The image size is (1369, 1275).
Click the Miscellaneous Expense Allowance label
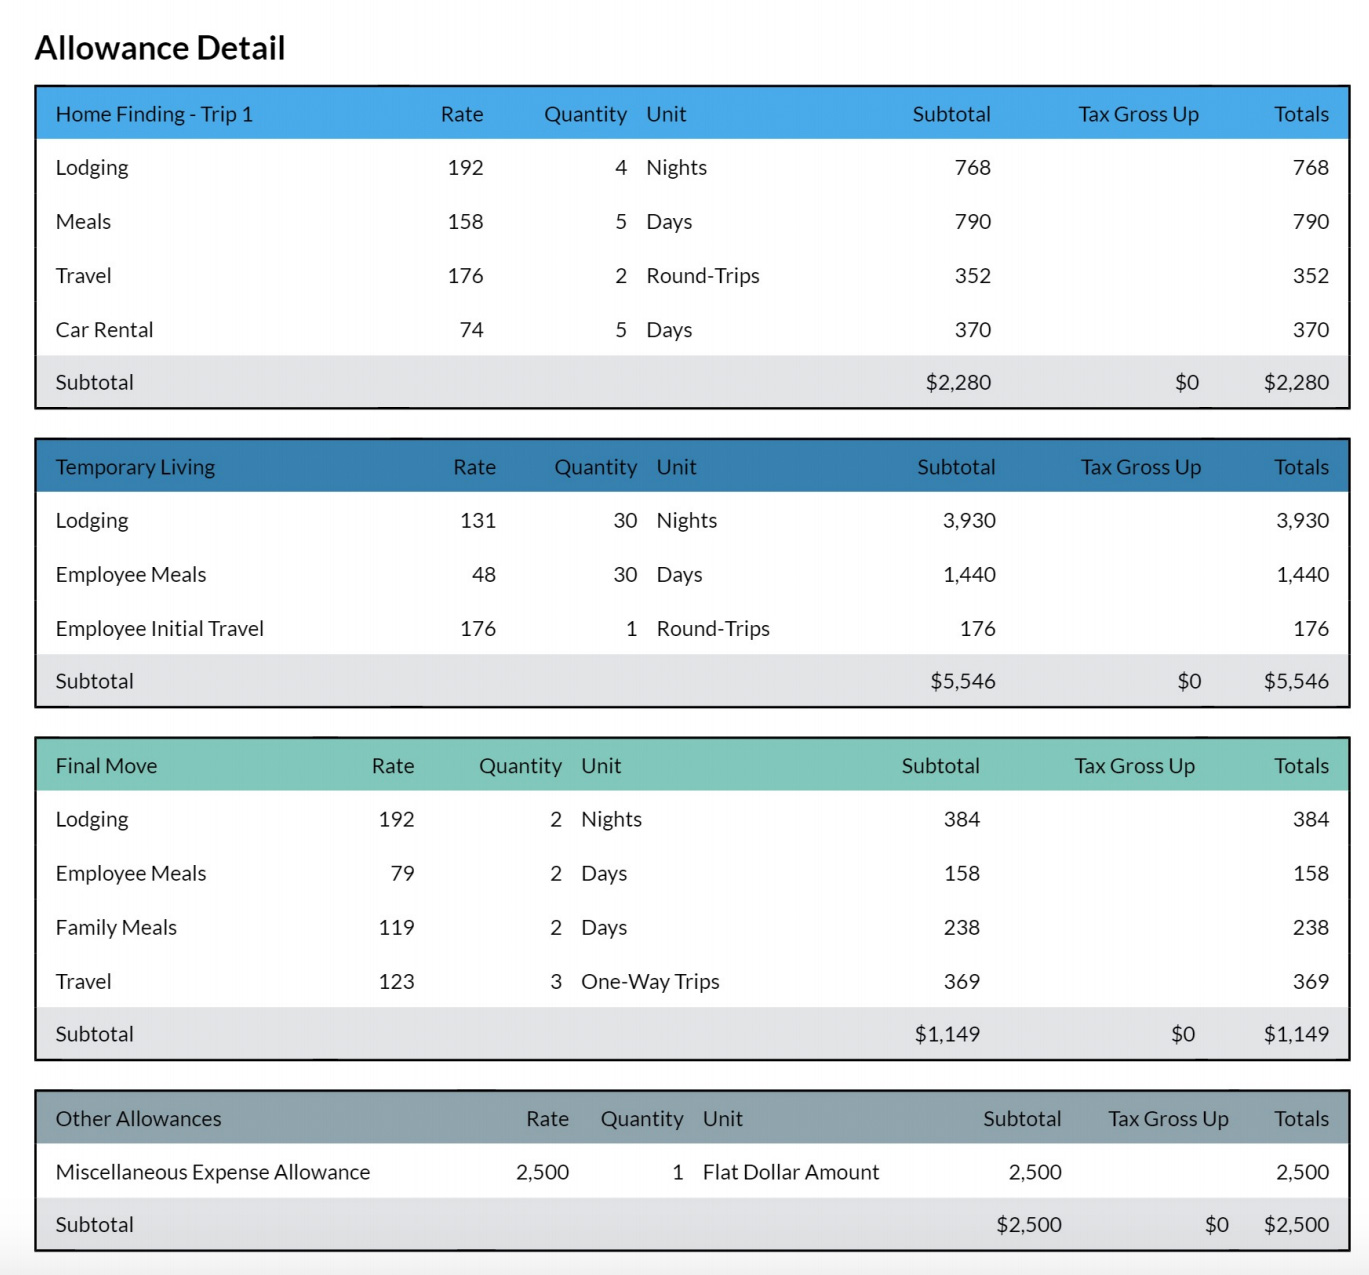tap(212, 1172)
